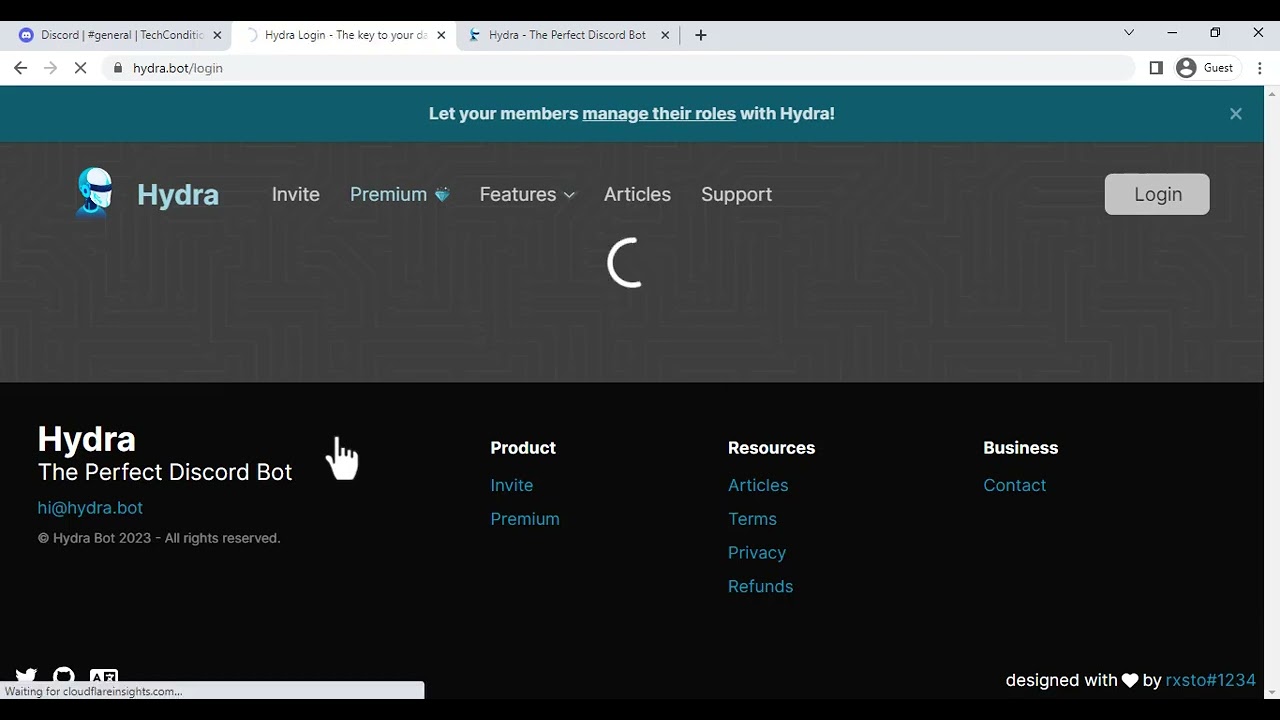Click the lock icon in address bar
The height and width of the screenshot is (720, 1280).
(x=118, y=68)
